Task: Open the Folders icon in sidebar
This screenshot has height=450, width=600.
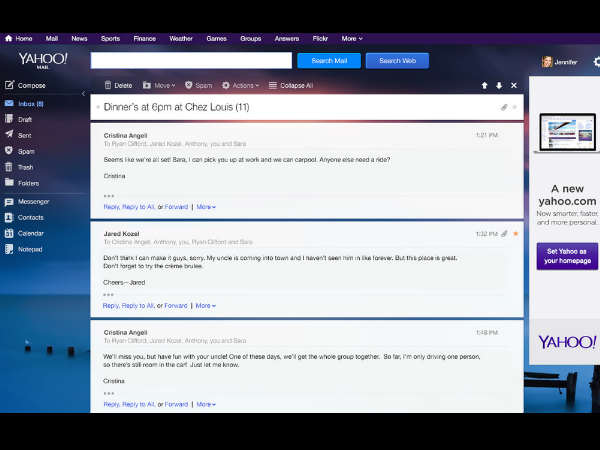Action: [9, 183]
